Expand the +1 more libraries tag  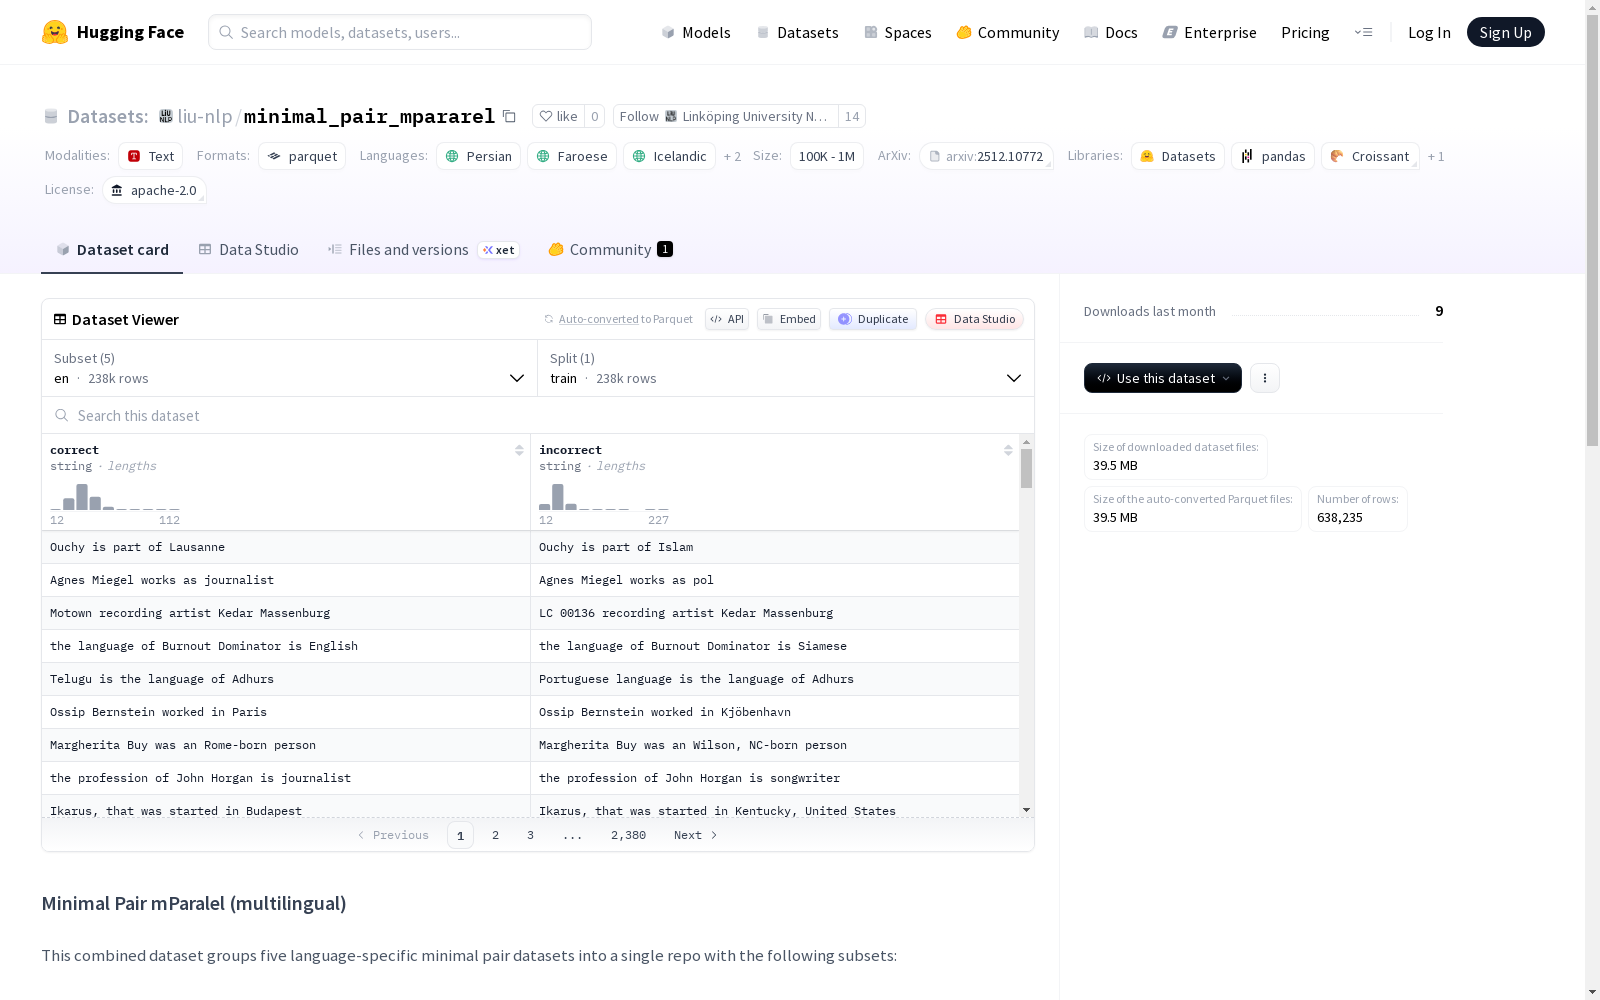pyautogui.click(x=1436, y=156)
